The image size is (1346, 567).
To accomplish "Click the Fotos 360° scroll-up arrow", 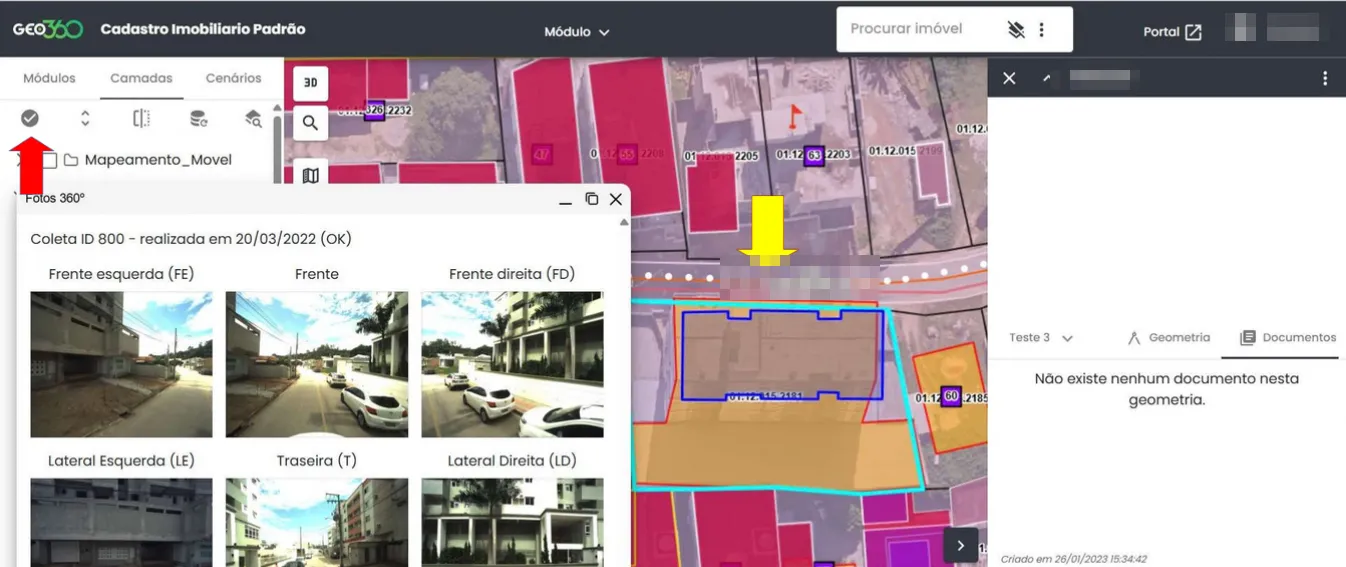I will 624,223.
